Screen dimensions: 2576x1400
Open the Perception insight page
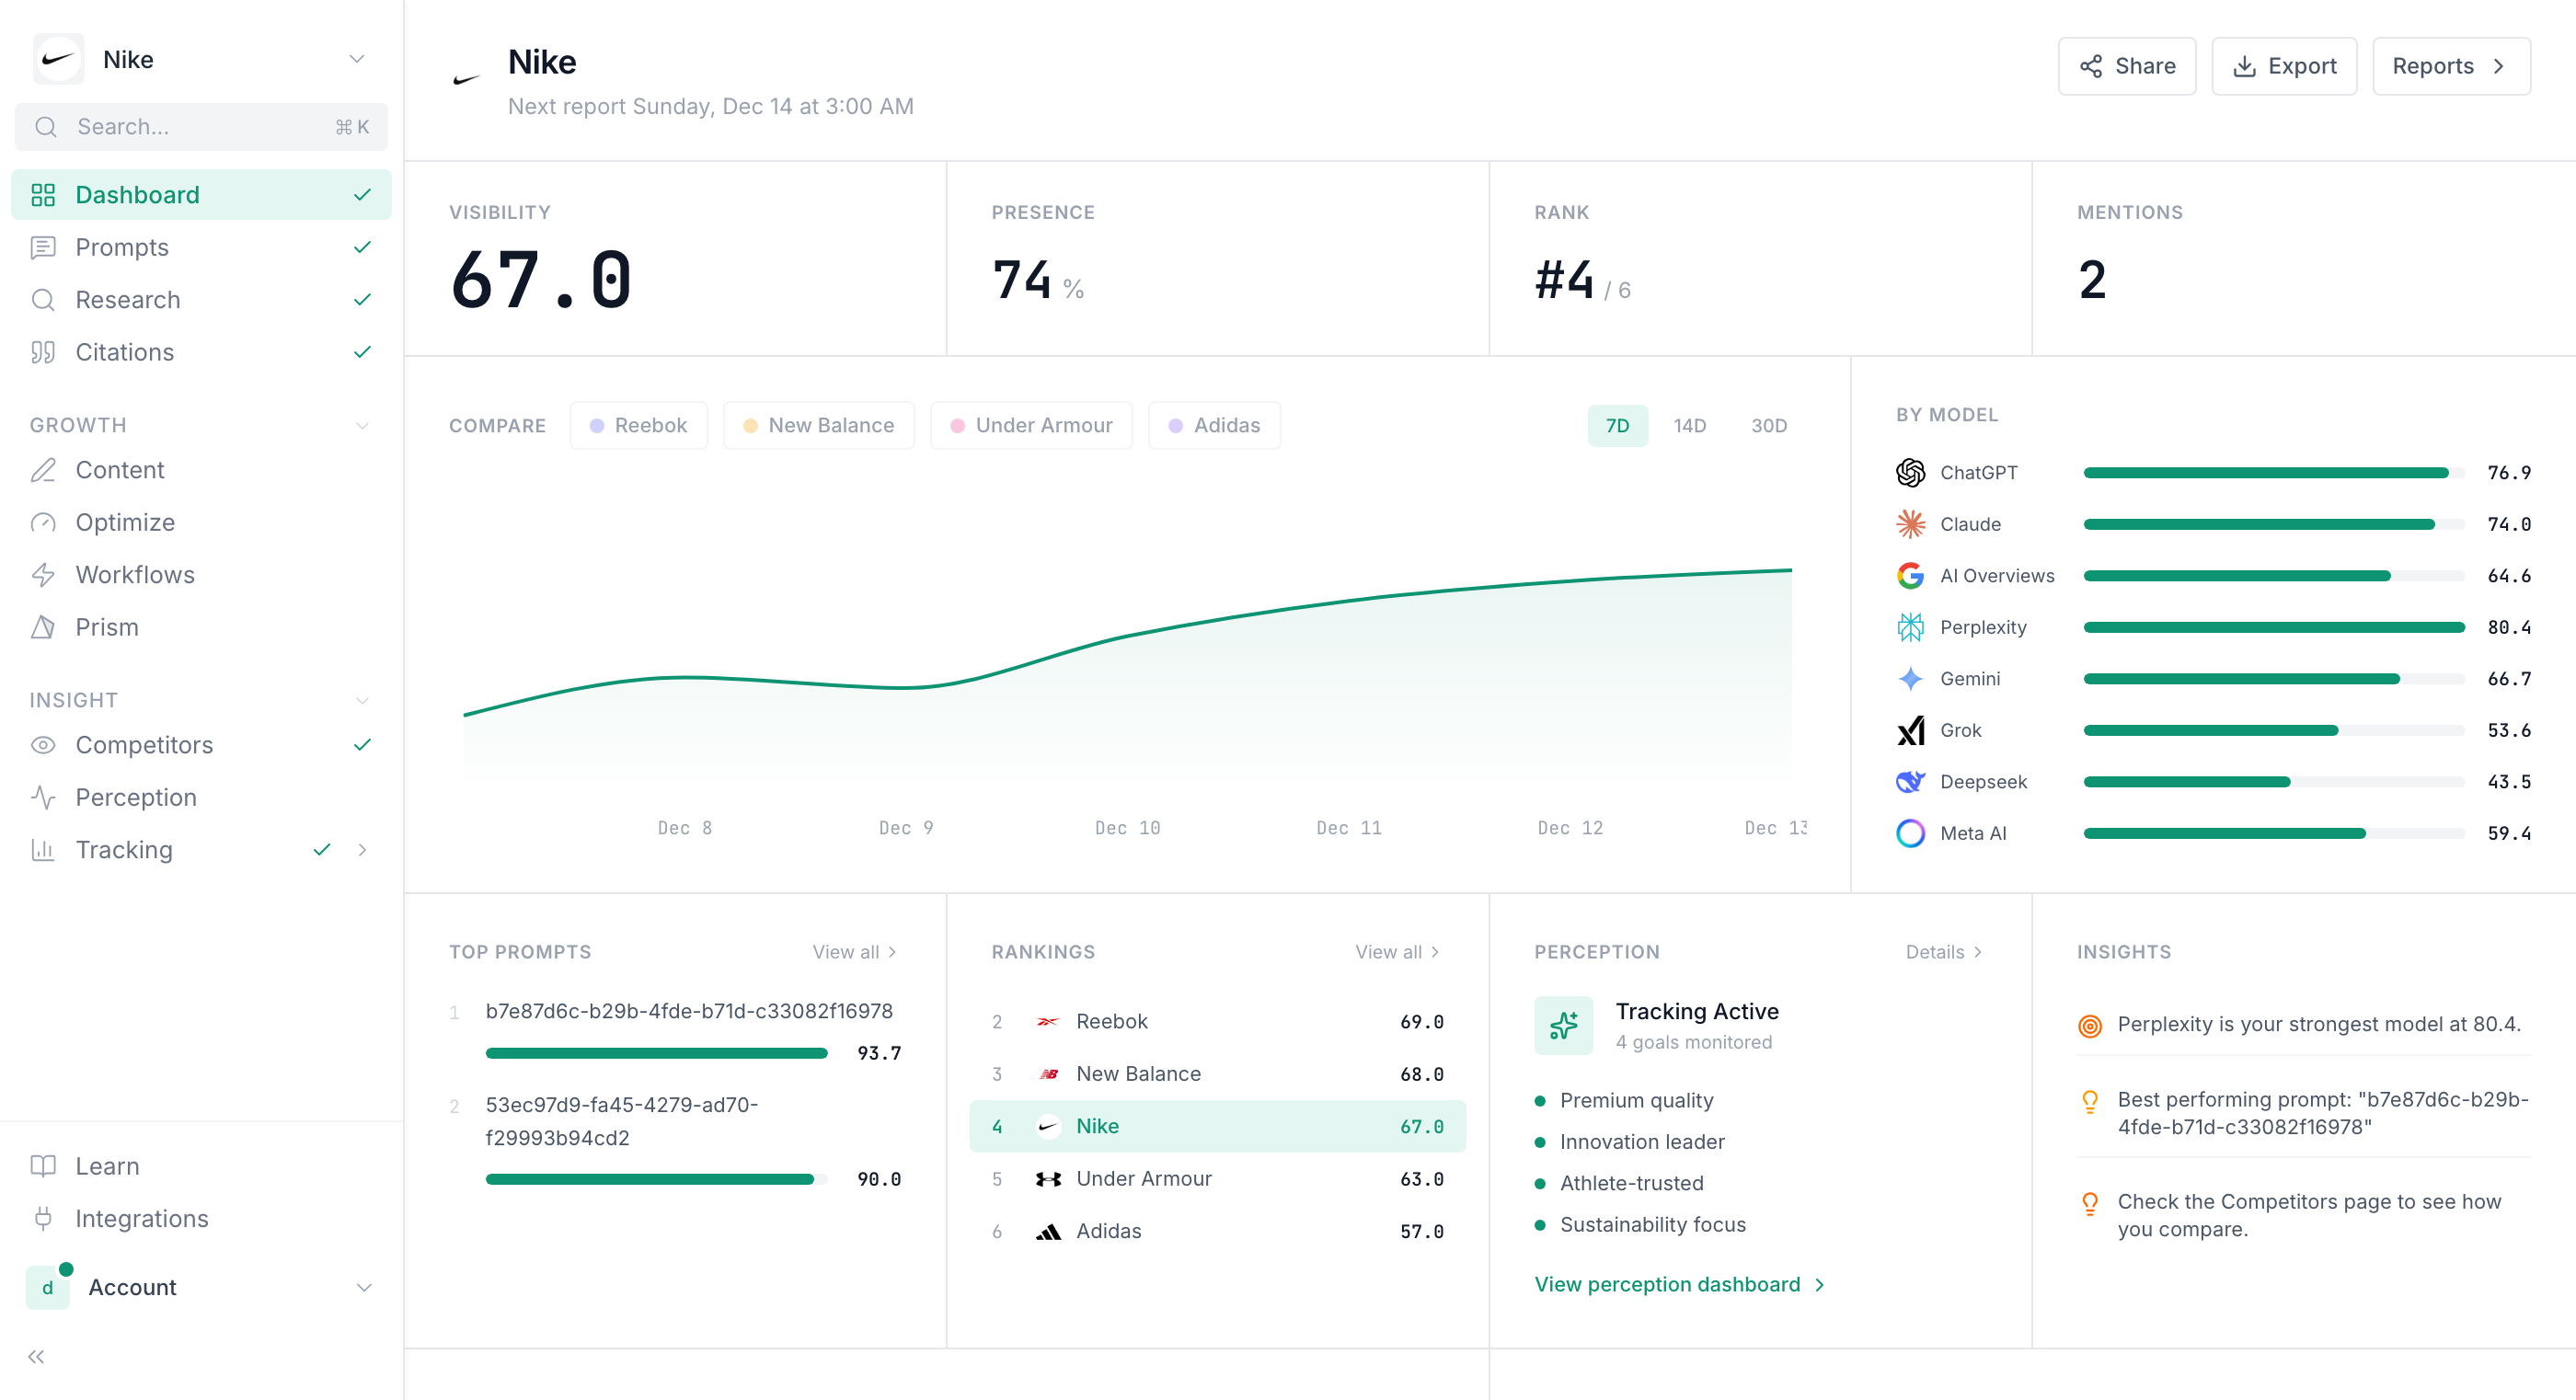[136, 797]
